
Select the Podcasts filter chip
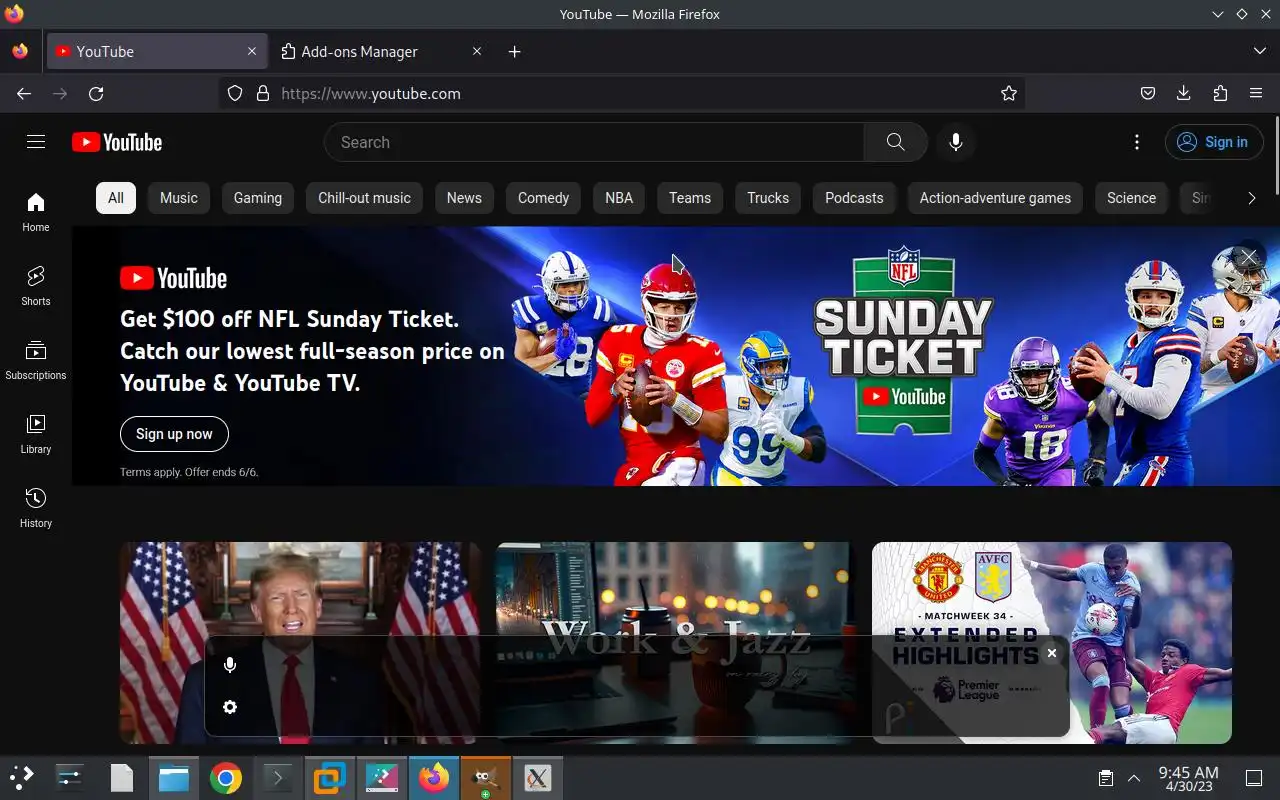(x=854, y=198)
